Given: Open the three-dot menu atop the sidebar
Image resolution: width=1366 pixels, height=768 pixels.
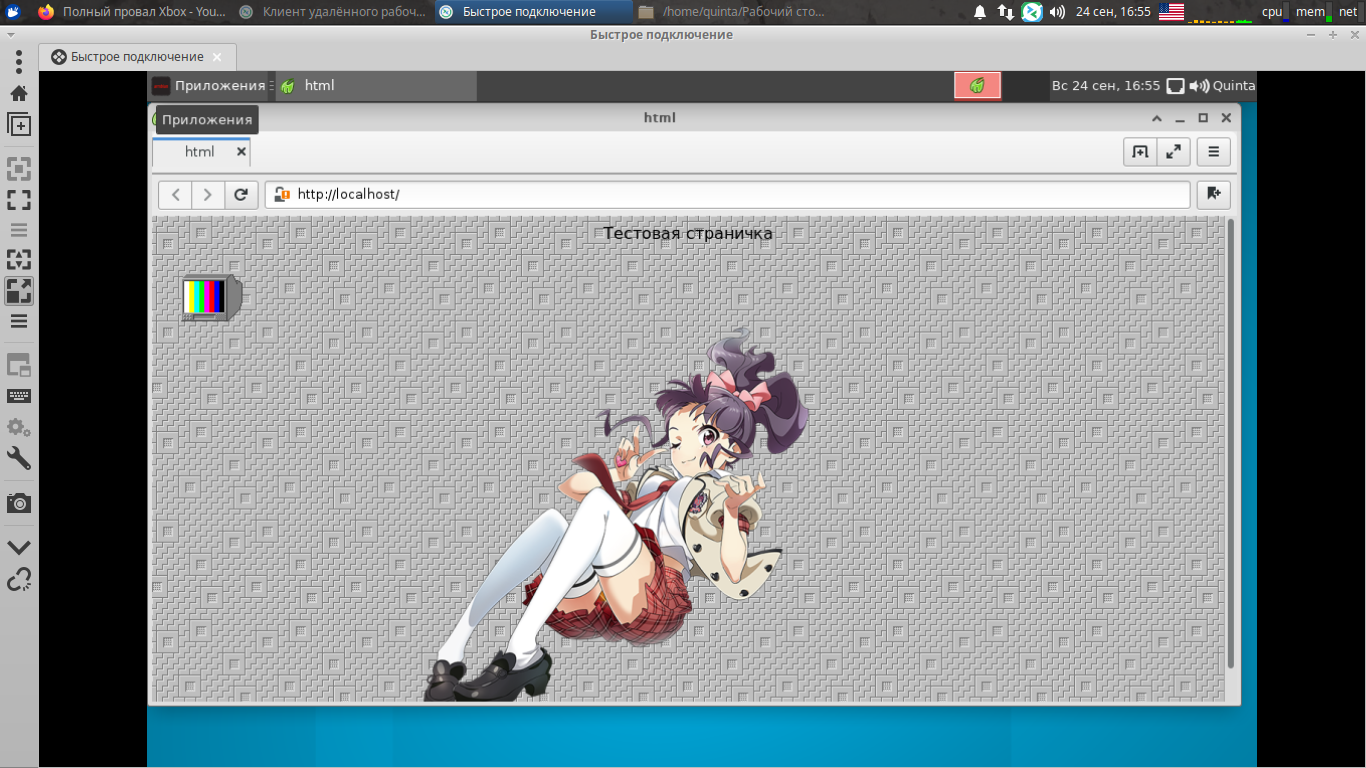Looking at the screenshot, I should point(19,62).
